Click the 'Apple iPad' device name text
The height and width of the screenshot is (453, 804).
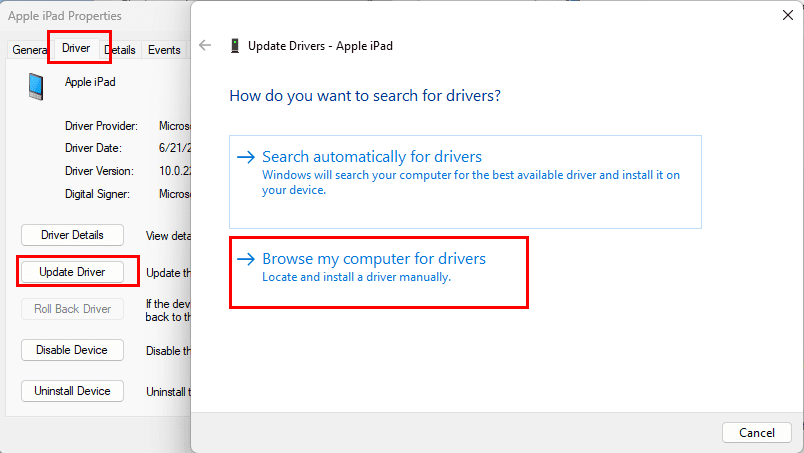[90, 82]
